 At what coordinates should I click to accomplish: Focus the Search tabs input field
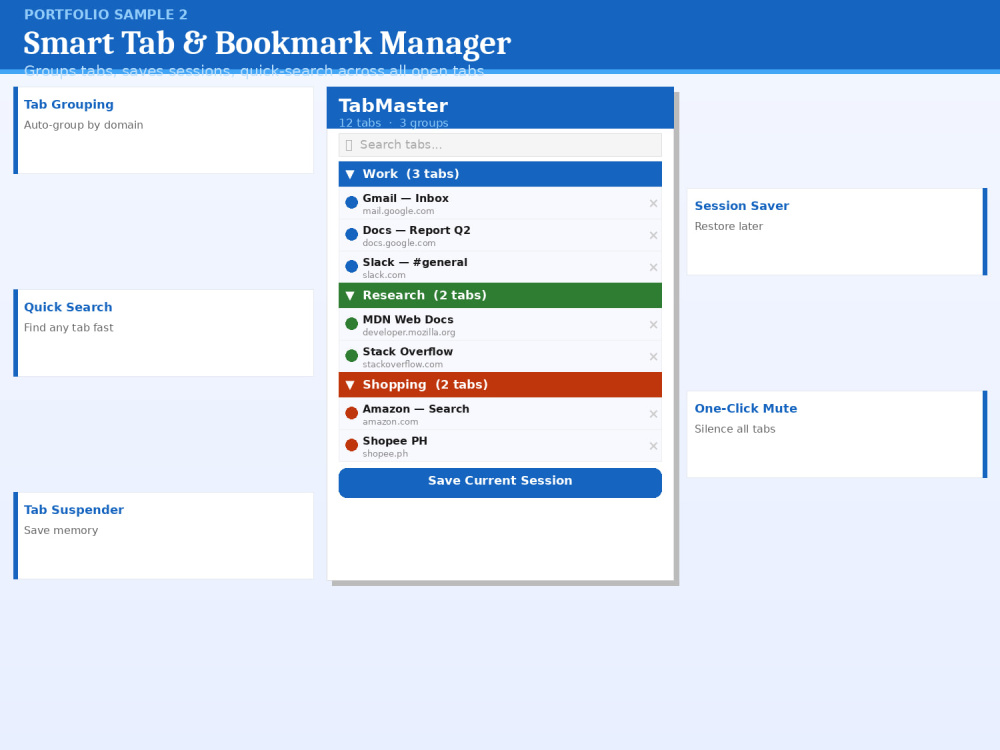(500, 145)
